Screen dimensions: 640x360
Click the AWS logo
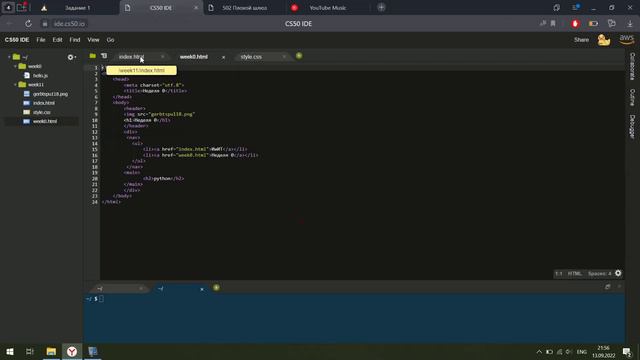tap(627, 40)
